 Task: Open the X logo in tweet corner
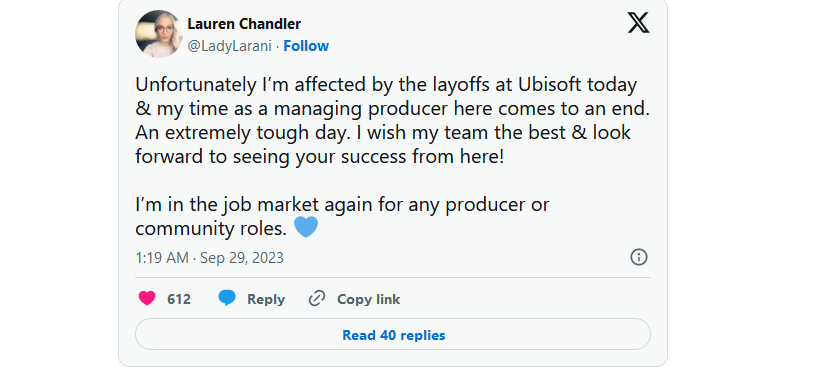(x=639, y=23)
